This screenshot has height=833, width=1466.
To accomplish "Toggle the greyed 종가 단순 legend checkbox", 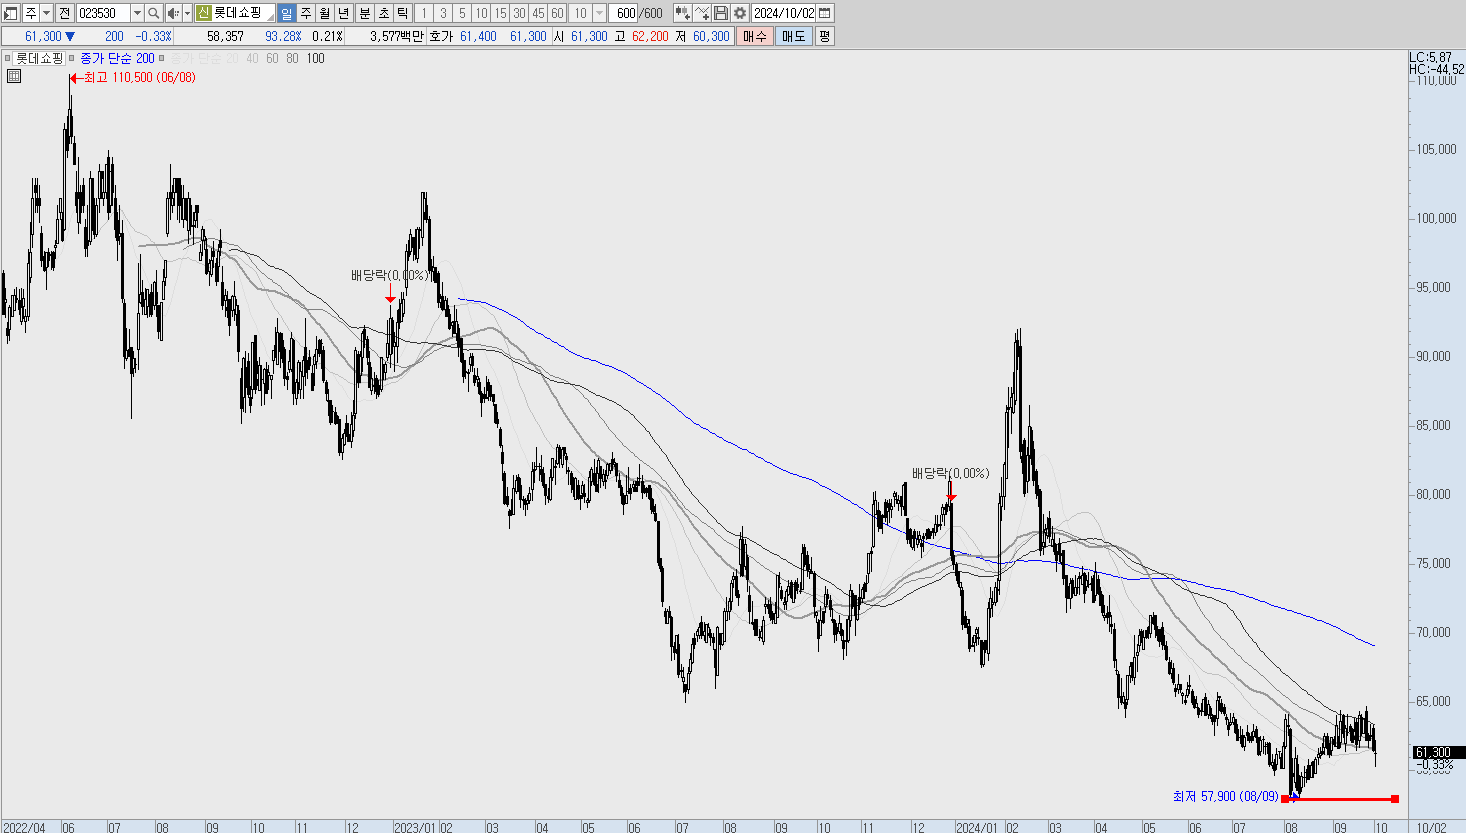I will (163, 58).
